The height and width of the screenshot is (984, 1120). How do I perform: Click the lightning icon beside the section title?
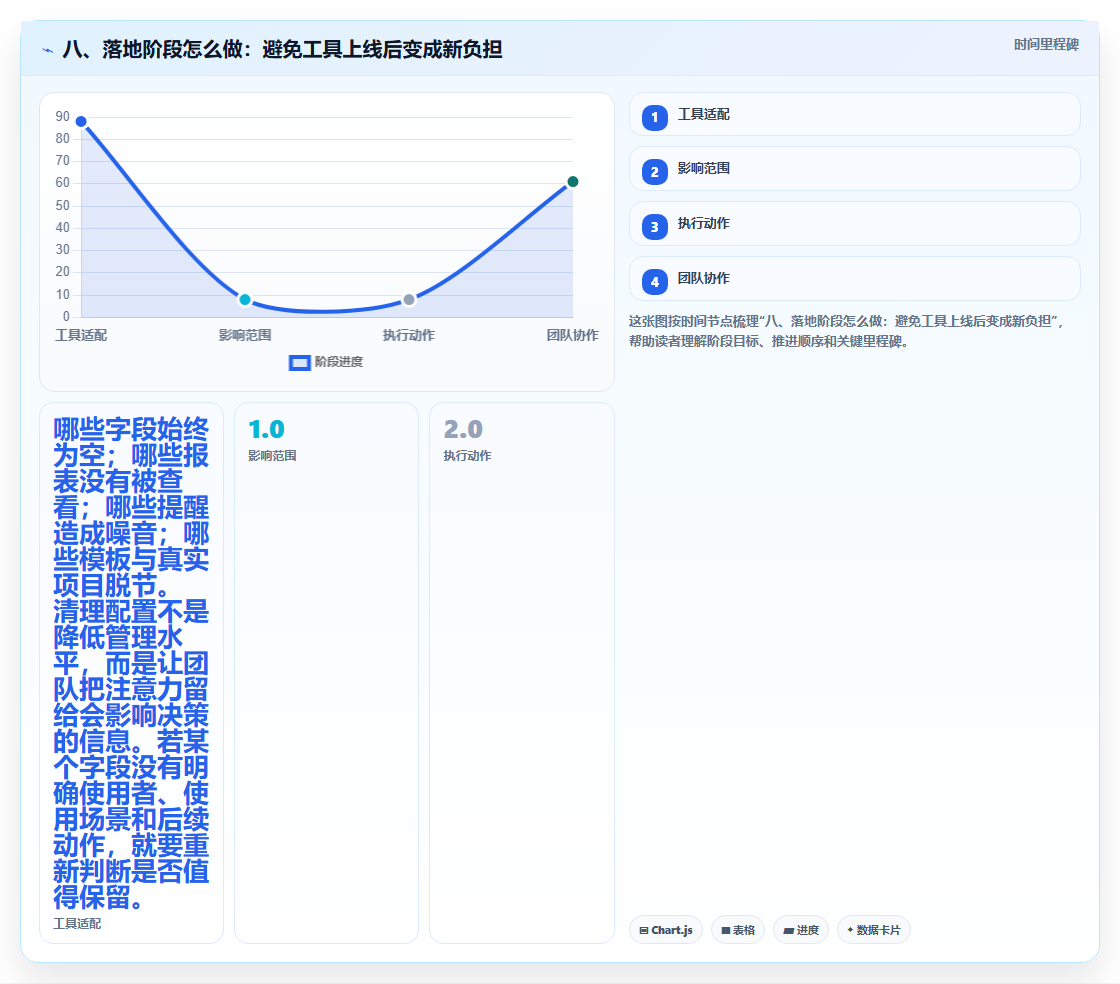[47, 50]
